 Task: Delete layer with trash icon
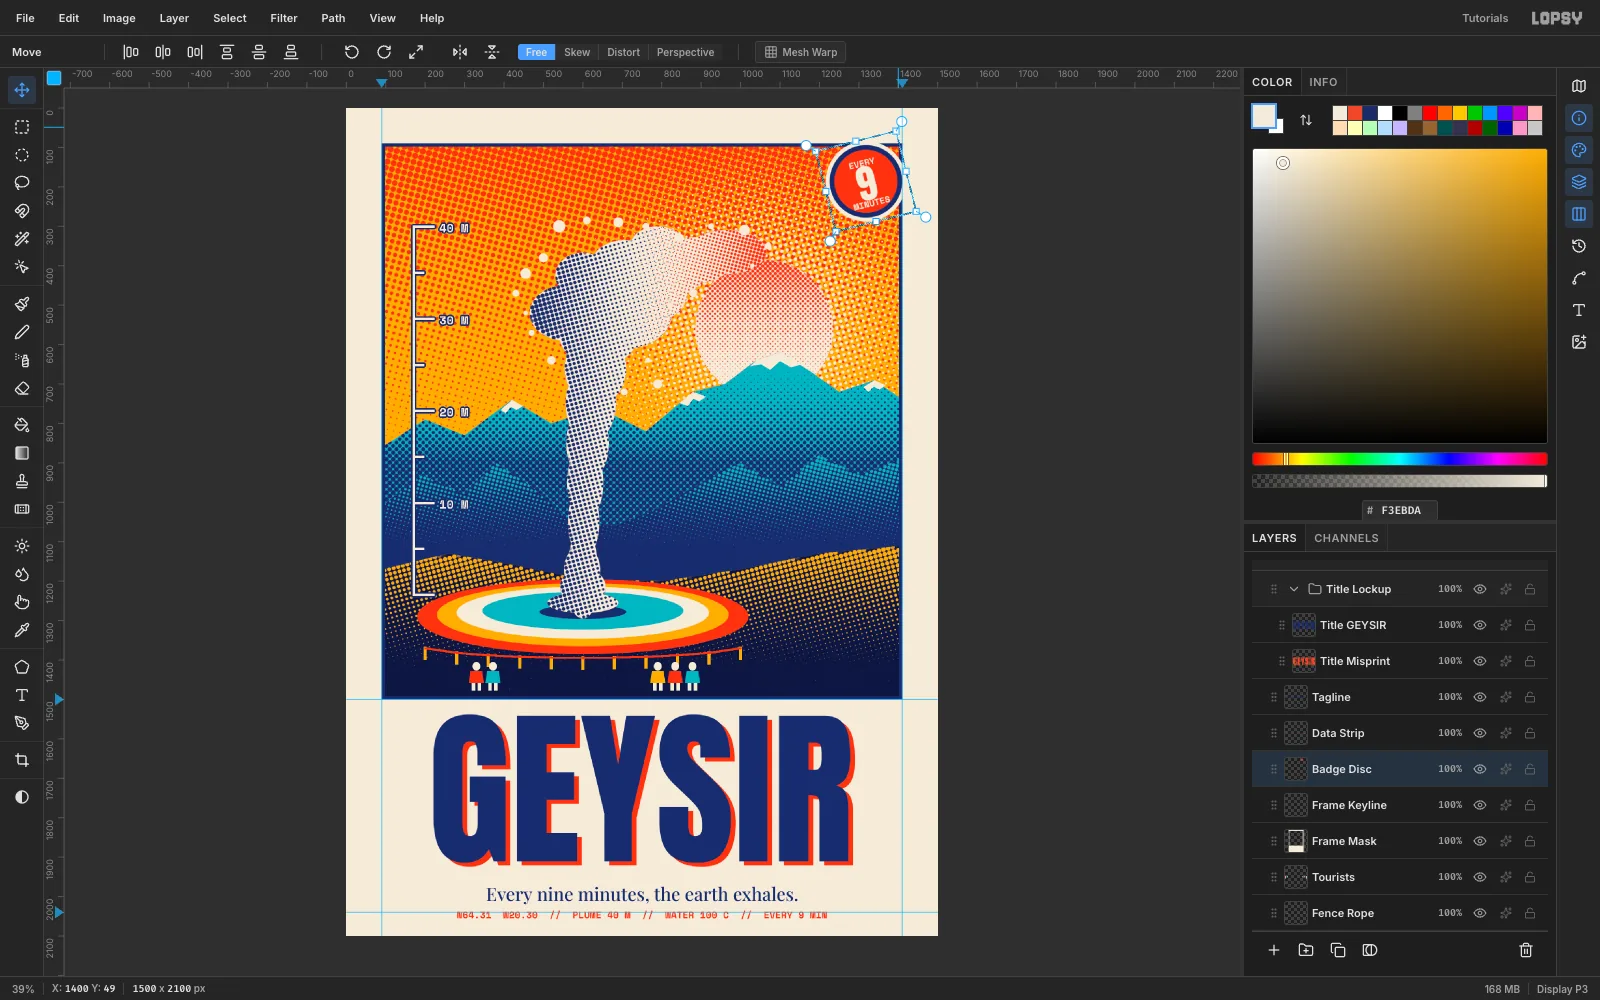coord(1526,950)
